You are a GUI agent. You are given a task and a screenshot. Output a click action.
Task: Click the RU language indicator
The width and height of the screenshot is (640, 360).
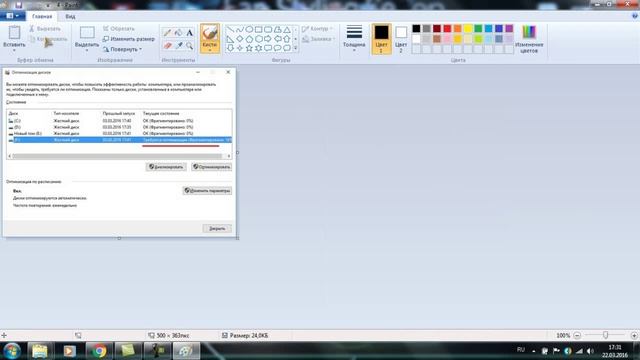coord(521,349)
